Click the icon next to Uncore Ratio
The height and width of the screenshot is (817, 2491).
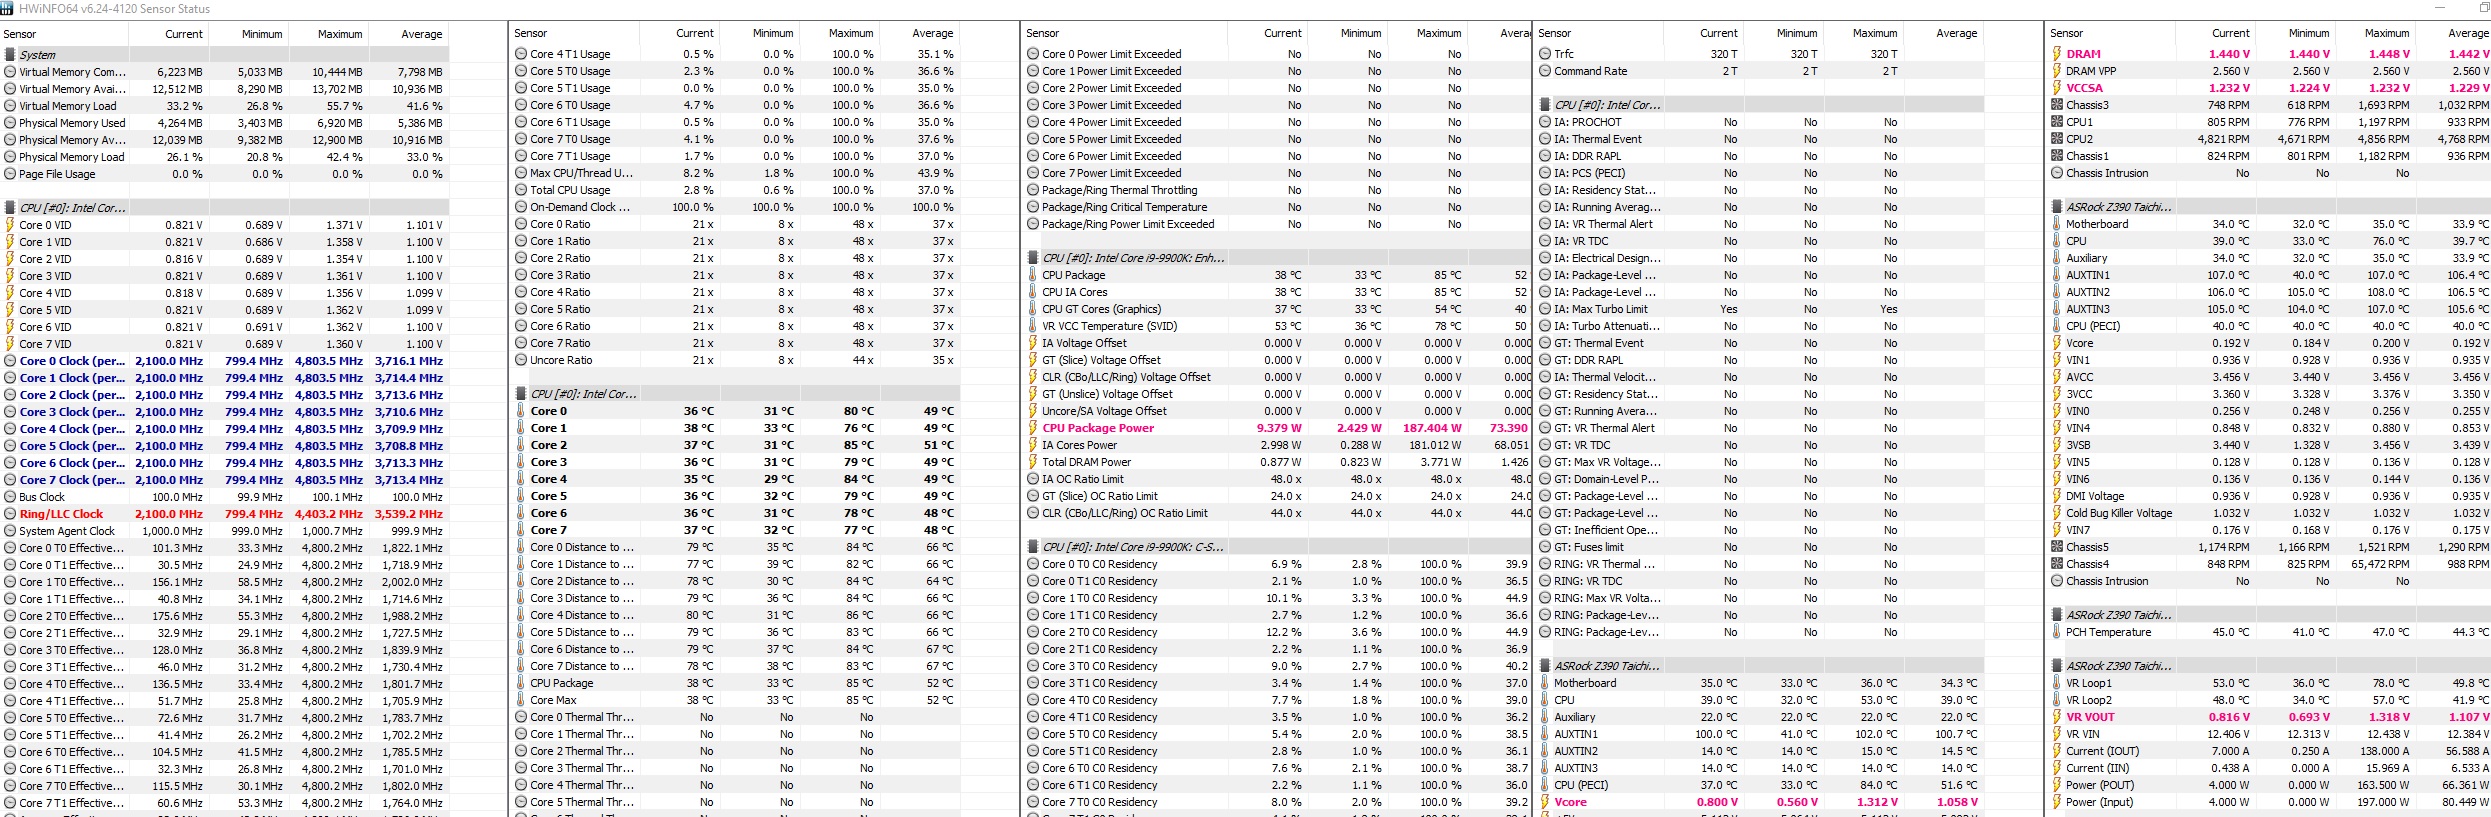click(521, 360)
